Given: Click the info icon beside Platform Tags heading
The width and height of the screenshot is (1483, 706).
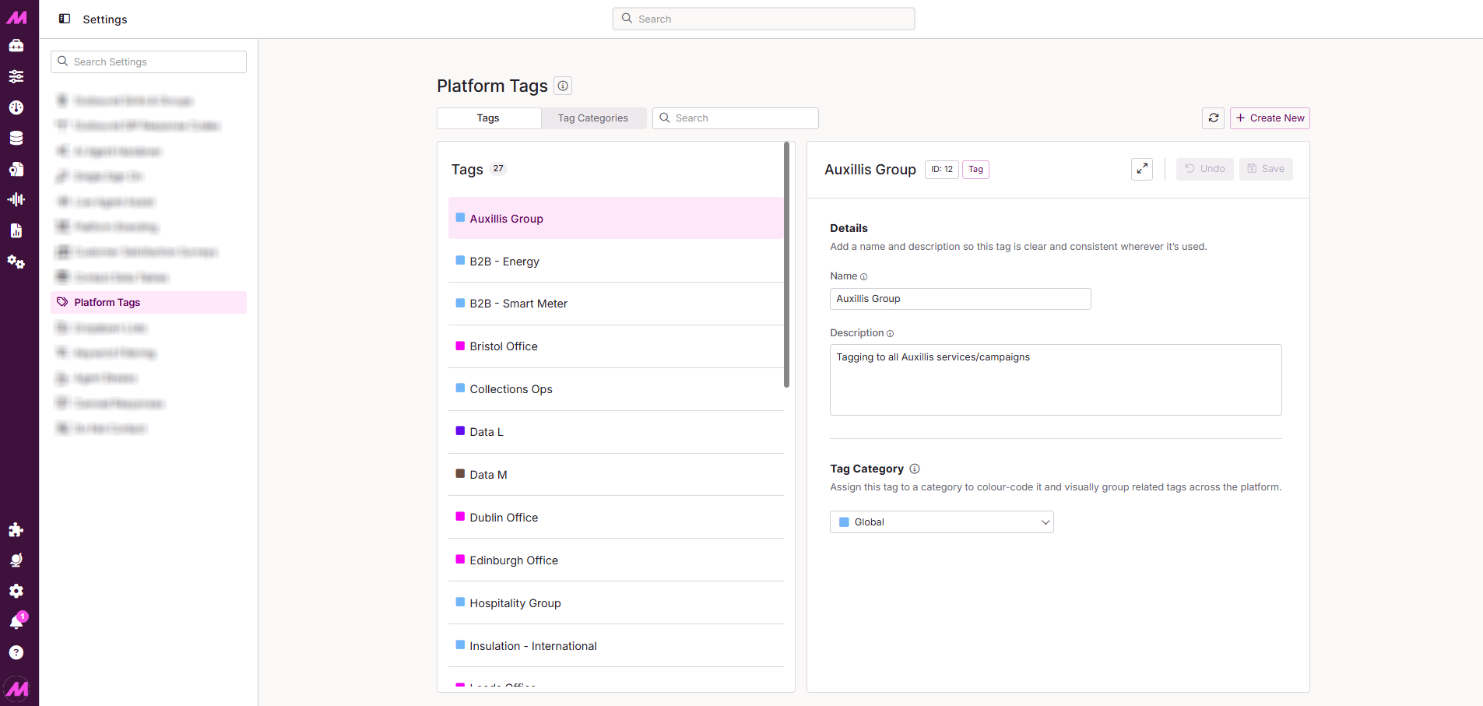Looking at the screenshot, I should coord(563,86).
